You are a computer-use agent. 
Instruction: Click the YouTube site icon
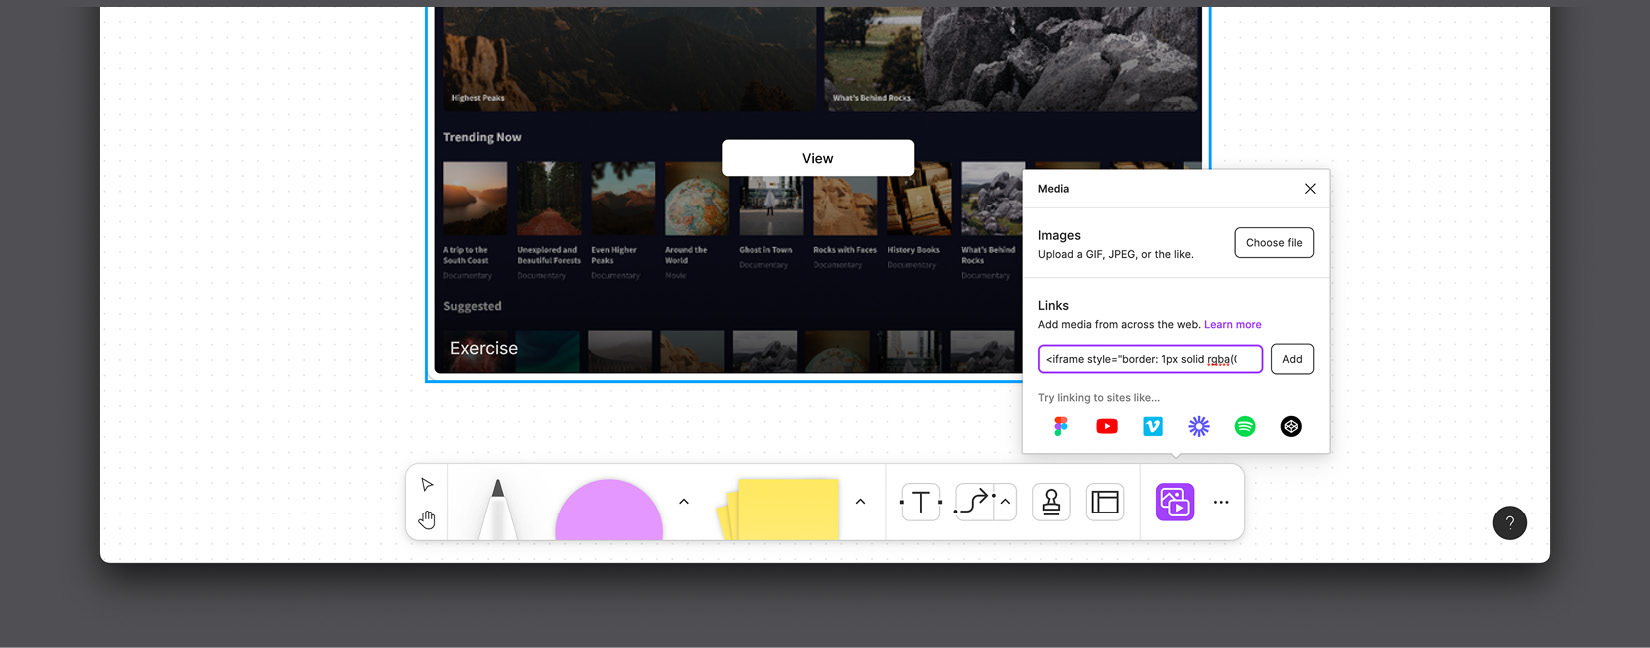[1107, 427]
